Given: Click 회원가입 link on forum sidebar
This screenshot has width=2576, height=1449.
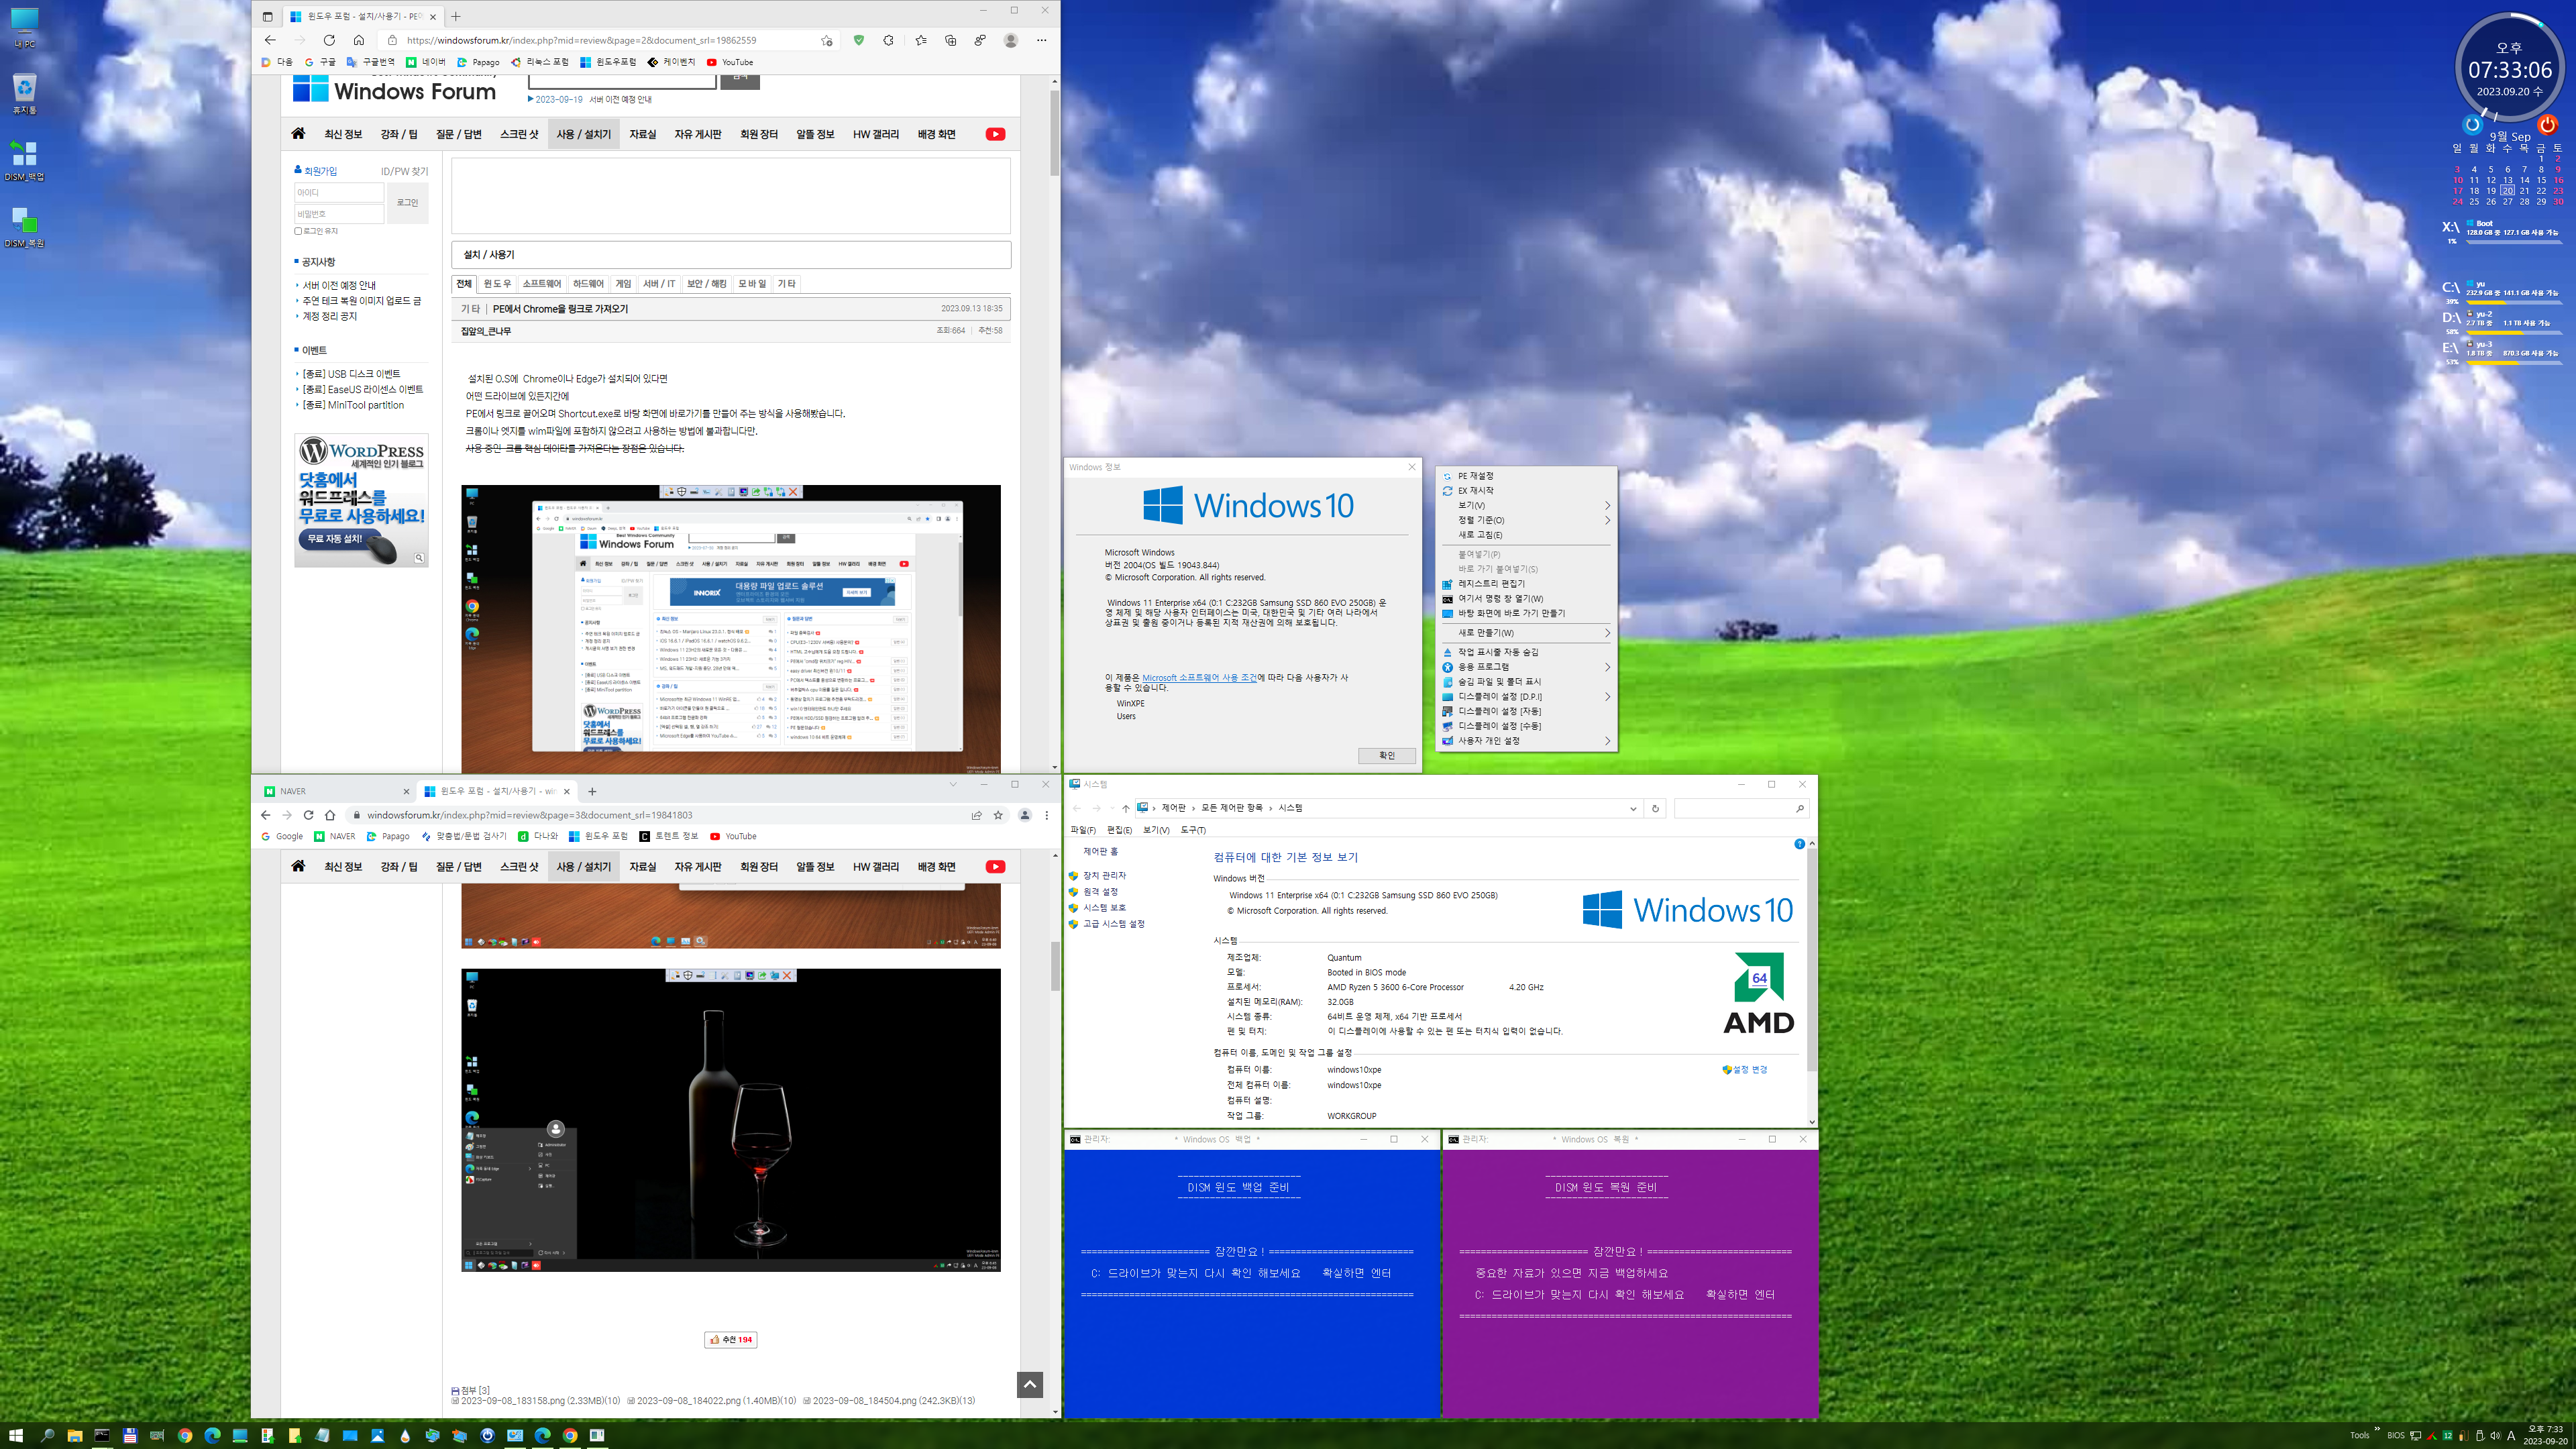Looking at the screenshot, I should [x=320, y=171].
